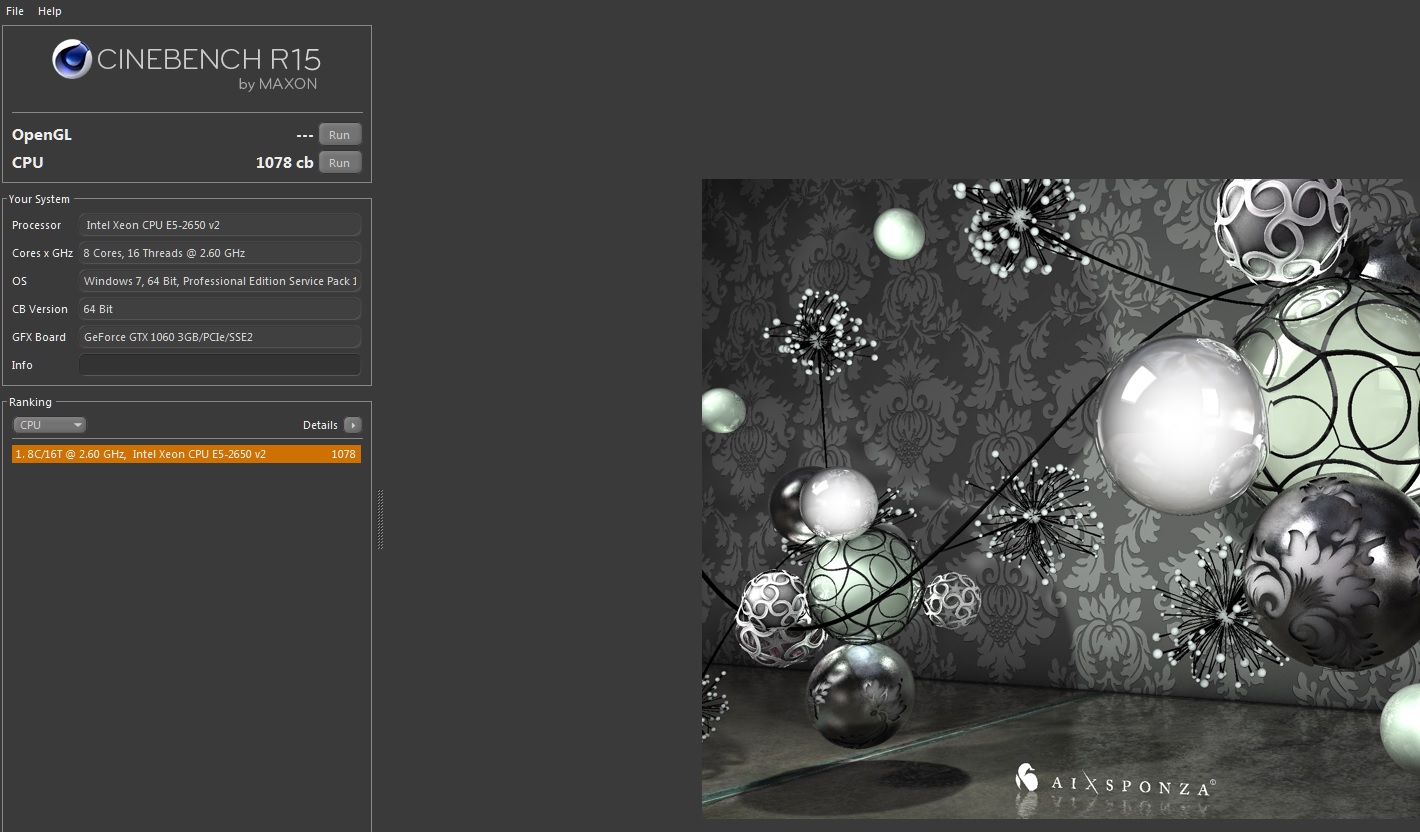This screenshot has height=832, width=1420.
Task: Click the CB Version '64 Bit' value
Action: click(220, 309)
